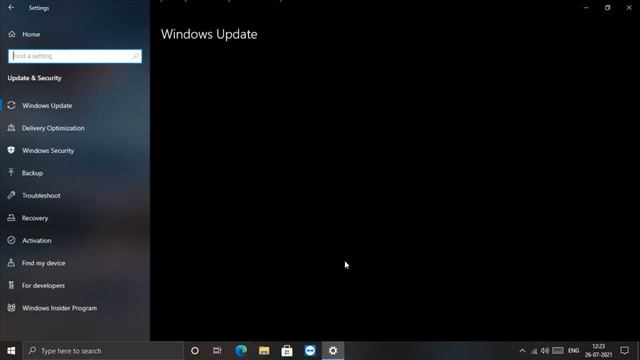Click the Windows Update page title
Viewport: 640px width, 360px height.
pos(209,34)
